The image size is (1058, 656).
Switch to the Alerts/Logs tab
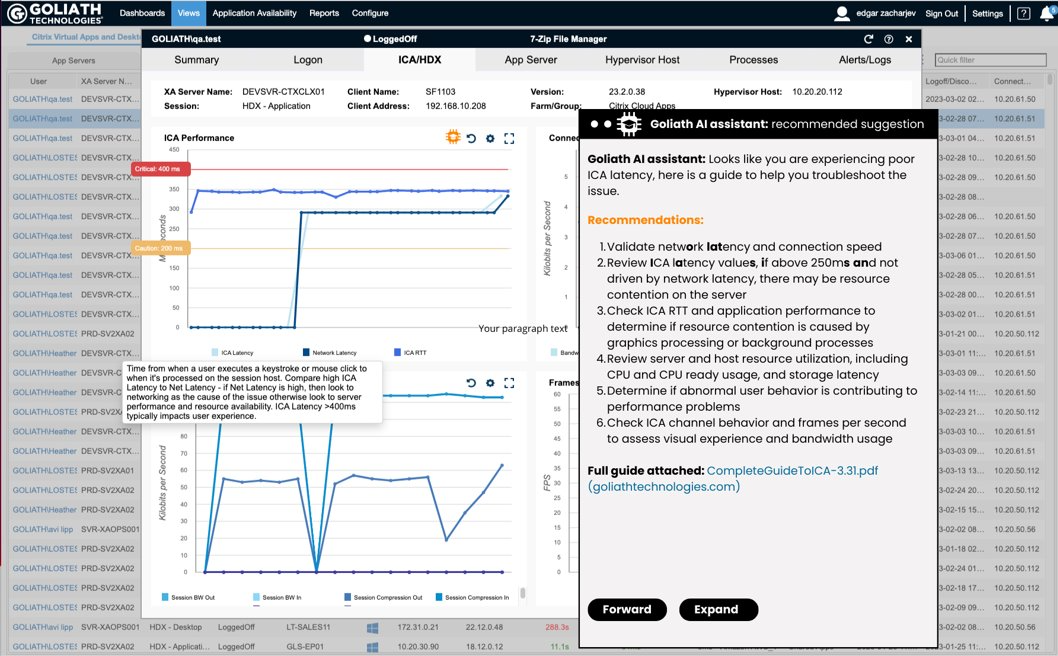click(865, 59)
